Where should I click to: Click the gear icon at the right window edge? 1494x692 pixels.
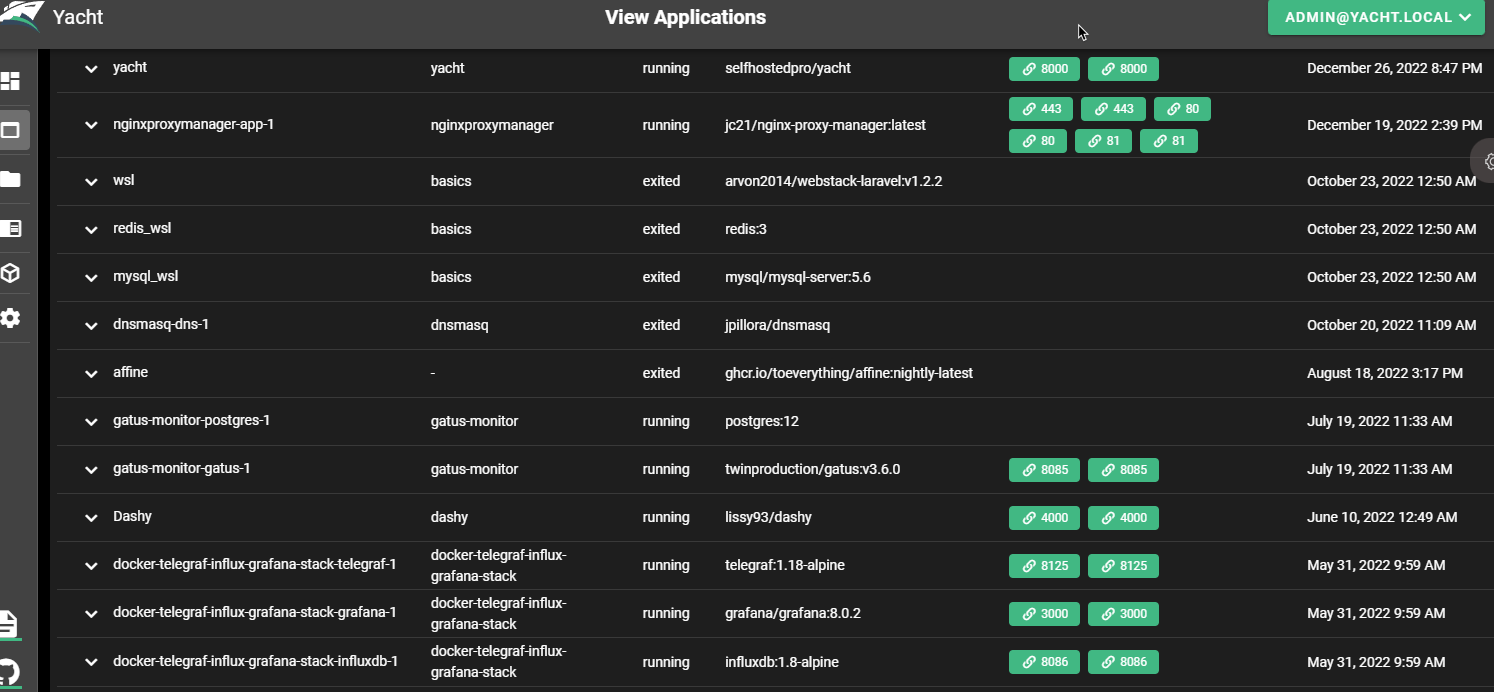click(x=1487, y=161)
